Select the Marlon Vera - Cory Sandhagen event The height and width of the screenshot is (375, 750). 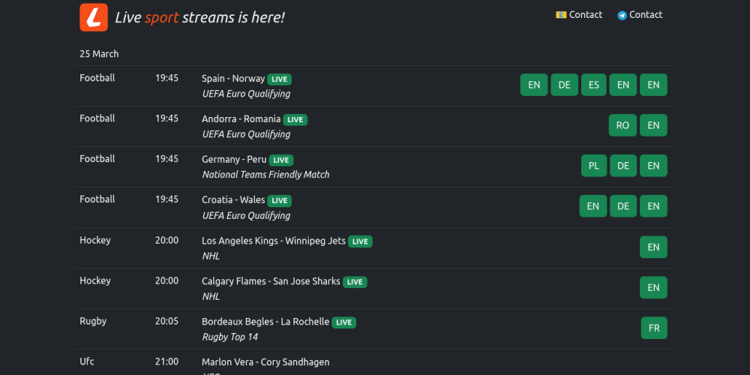(x=265, y=362)
